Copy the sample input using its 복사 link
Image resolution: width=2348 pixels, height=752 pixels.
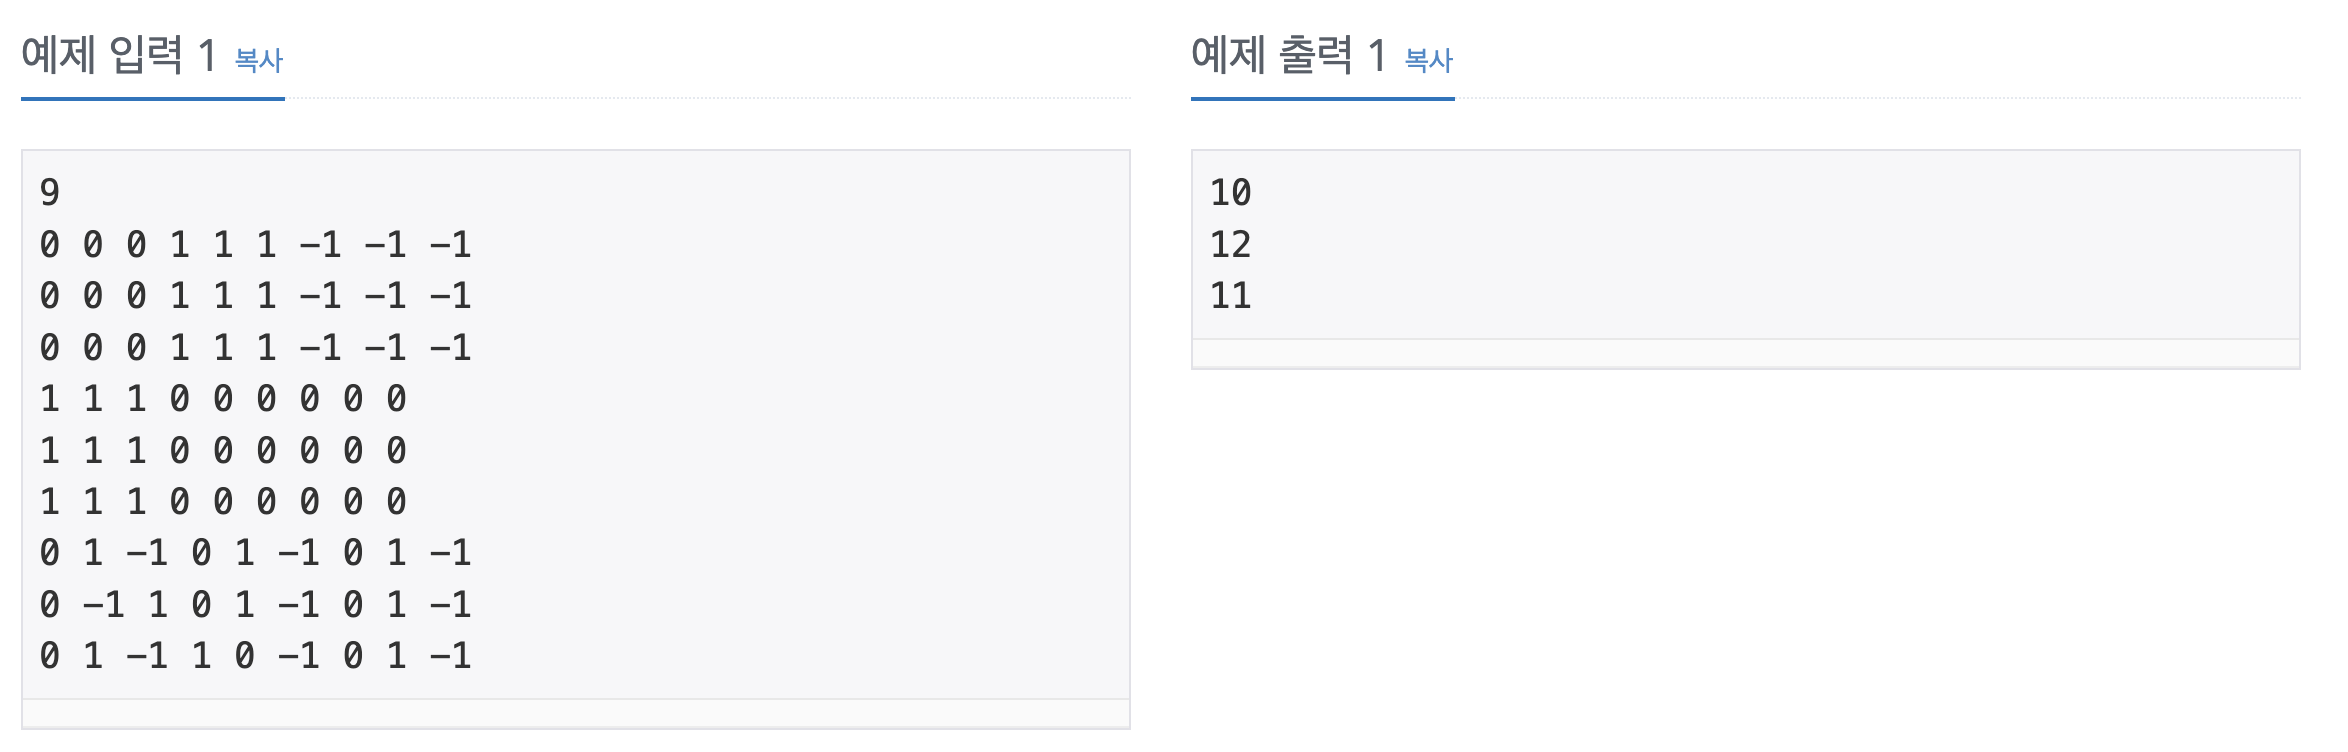[258, 60]
